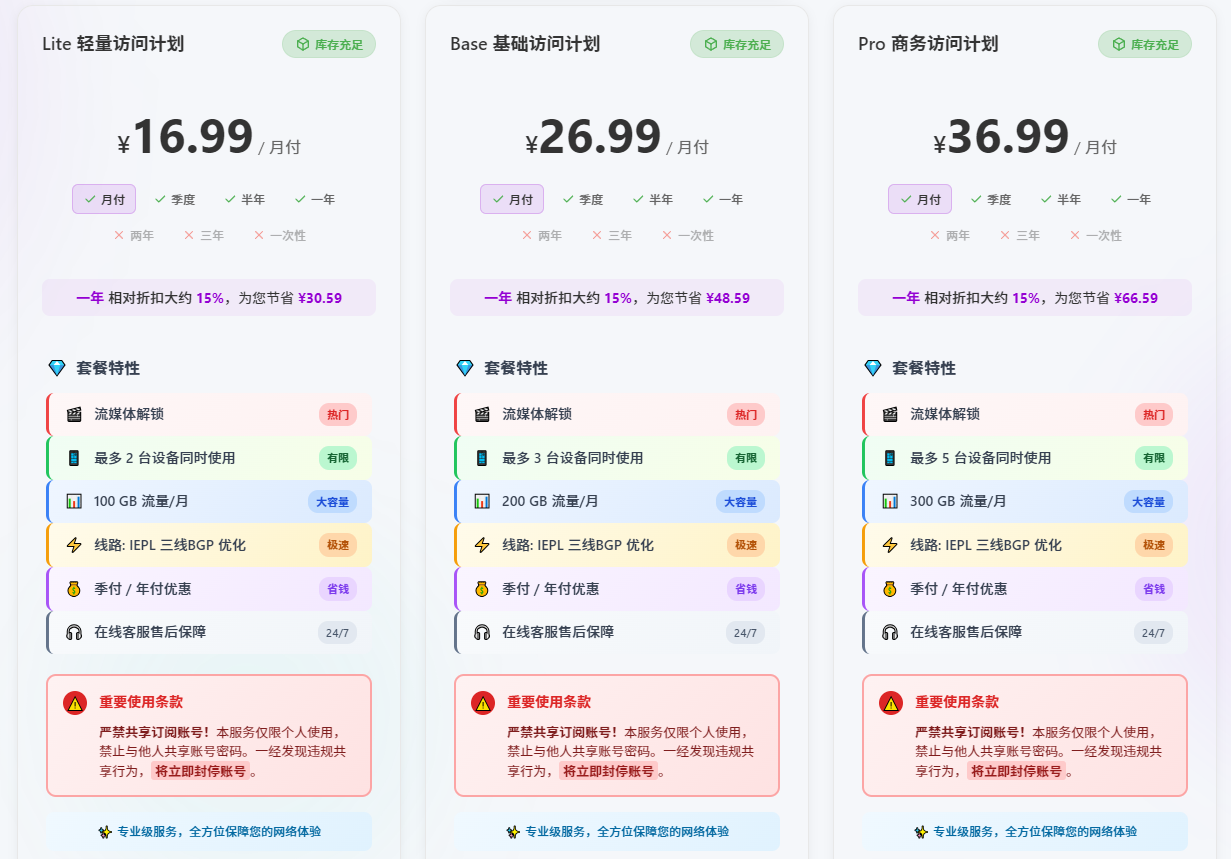
Task: Click headphones icon in Pro plan support row
Action: tap(890, 632)
